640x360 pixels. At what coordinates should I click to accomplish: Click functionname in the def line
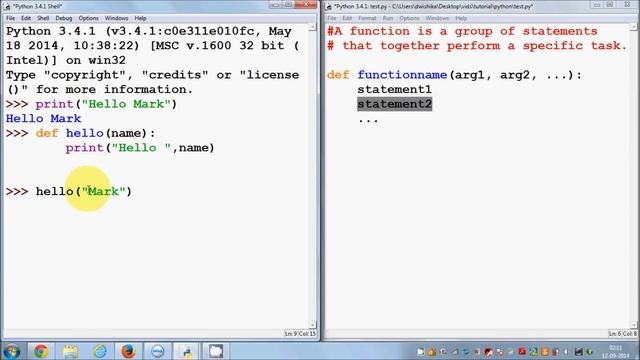click(402, 75)
